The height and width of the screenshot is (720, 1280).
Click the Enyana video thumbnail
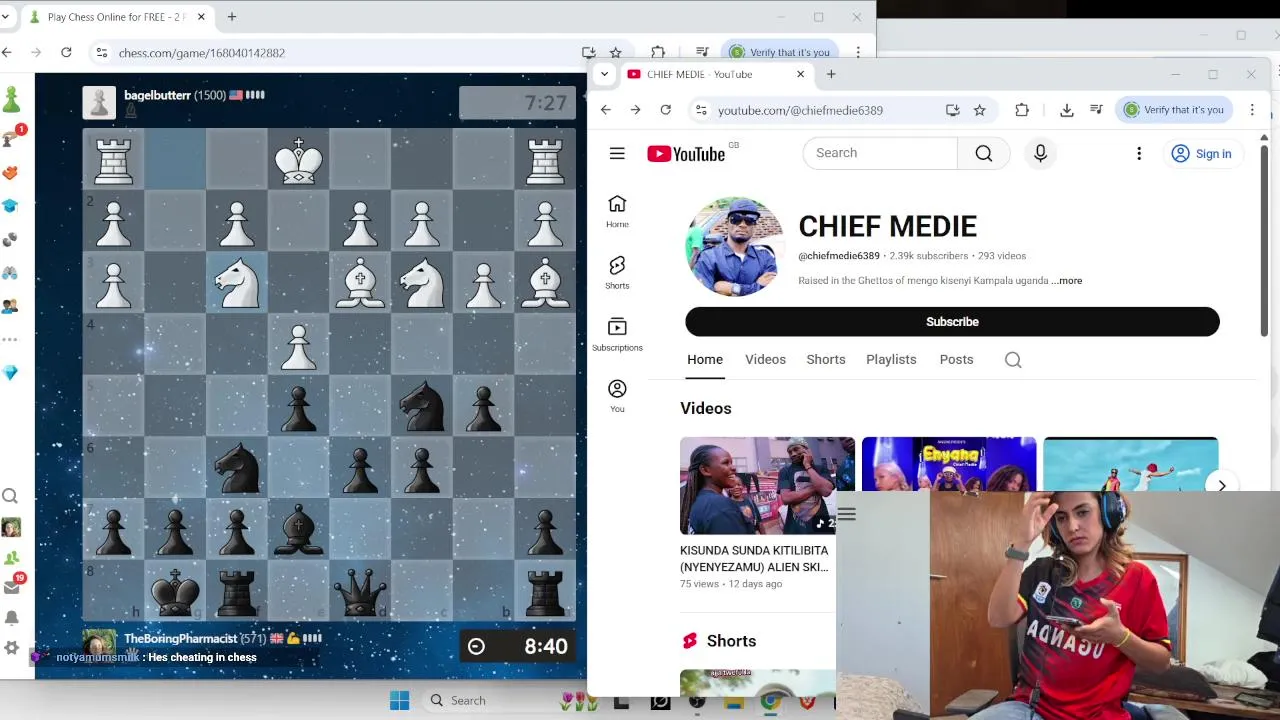pos(949,464)
